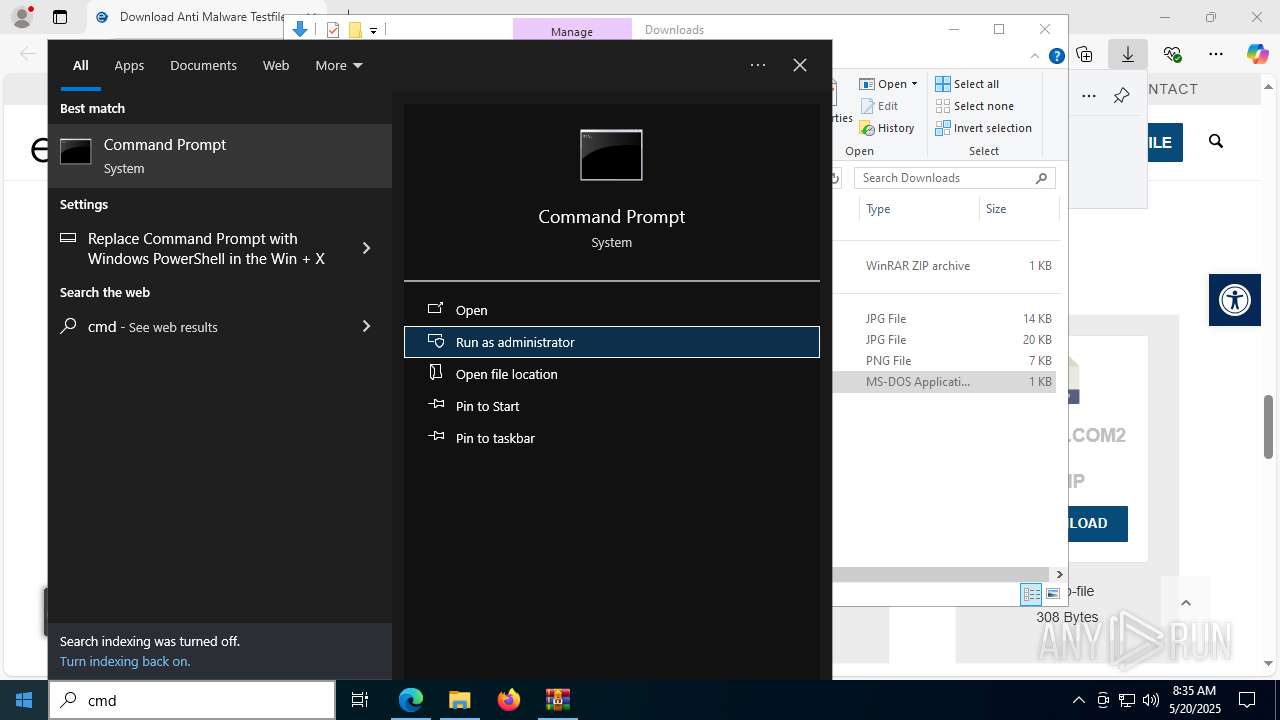Select Pin to Start
This screenshot has width=1280, height=720.
pos(611,406)
